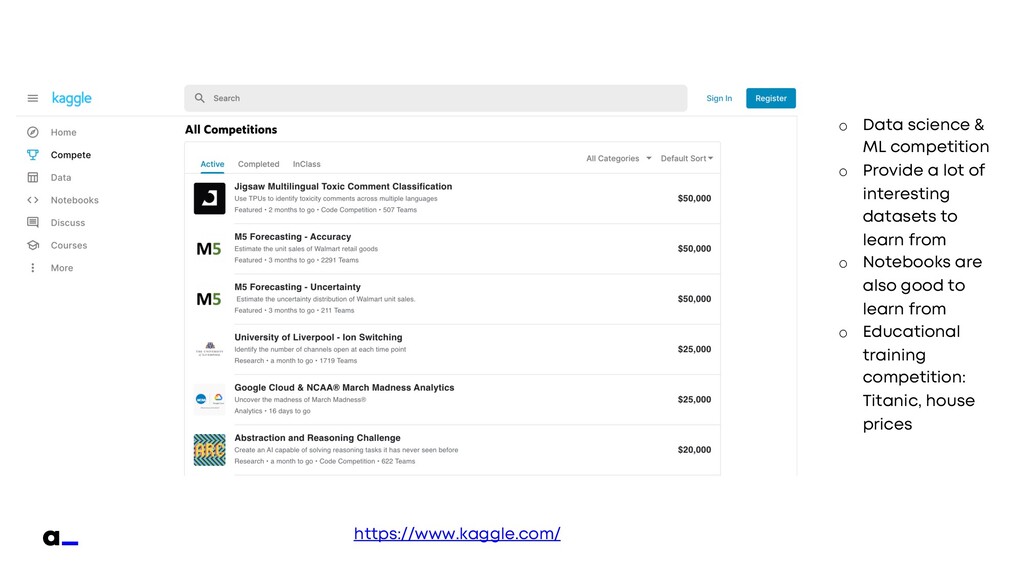Open the All Categories dropdown

click(x=618, y=159)
